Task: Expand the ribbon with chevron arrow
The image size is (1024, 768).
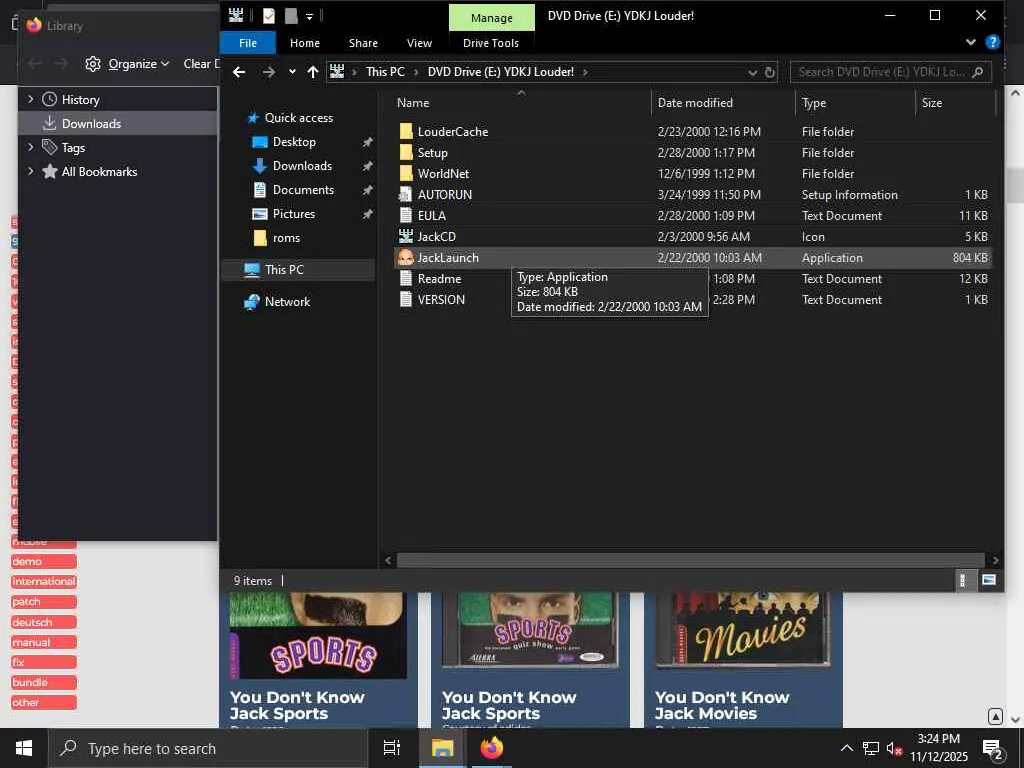Action: click(x=970, y=42)
